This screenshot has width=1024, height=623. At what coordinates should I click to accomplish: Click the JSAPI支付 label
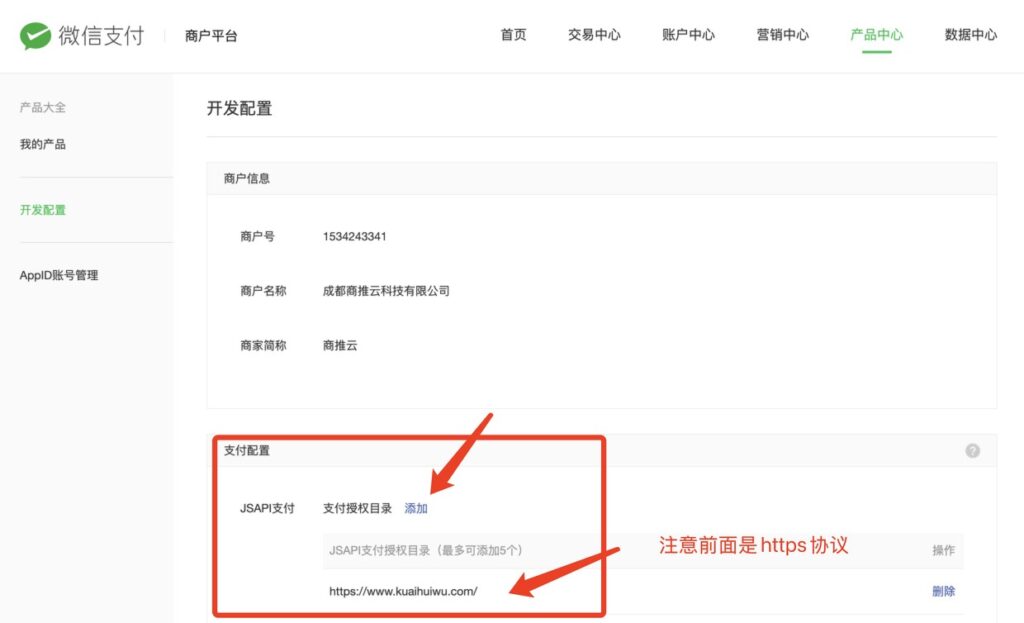(x=267, y=508)
